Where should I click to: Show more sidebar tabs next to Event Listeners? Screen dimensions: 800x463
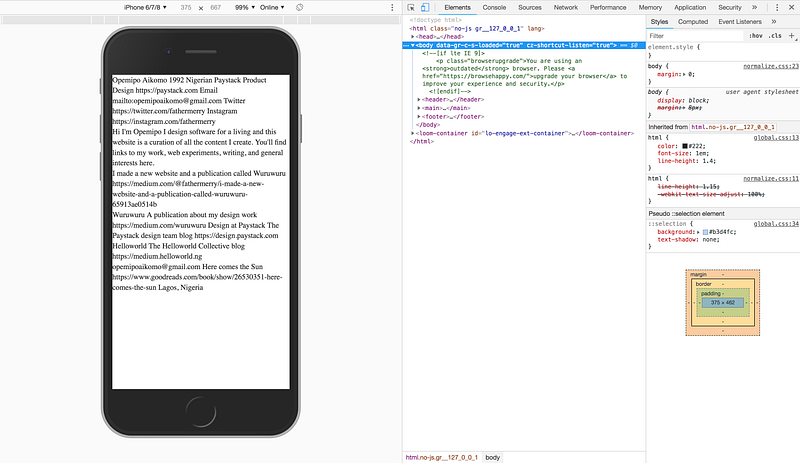[774, 22]
